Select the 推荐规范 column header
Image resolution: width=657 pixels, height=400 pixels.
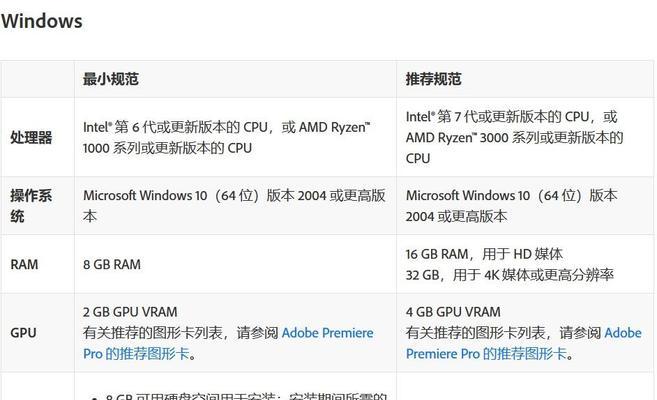pyautogui.click(x=433, y=79)
